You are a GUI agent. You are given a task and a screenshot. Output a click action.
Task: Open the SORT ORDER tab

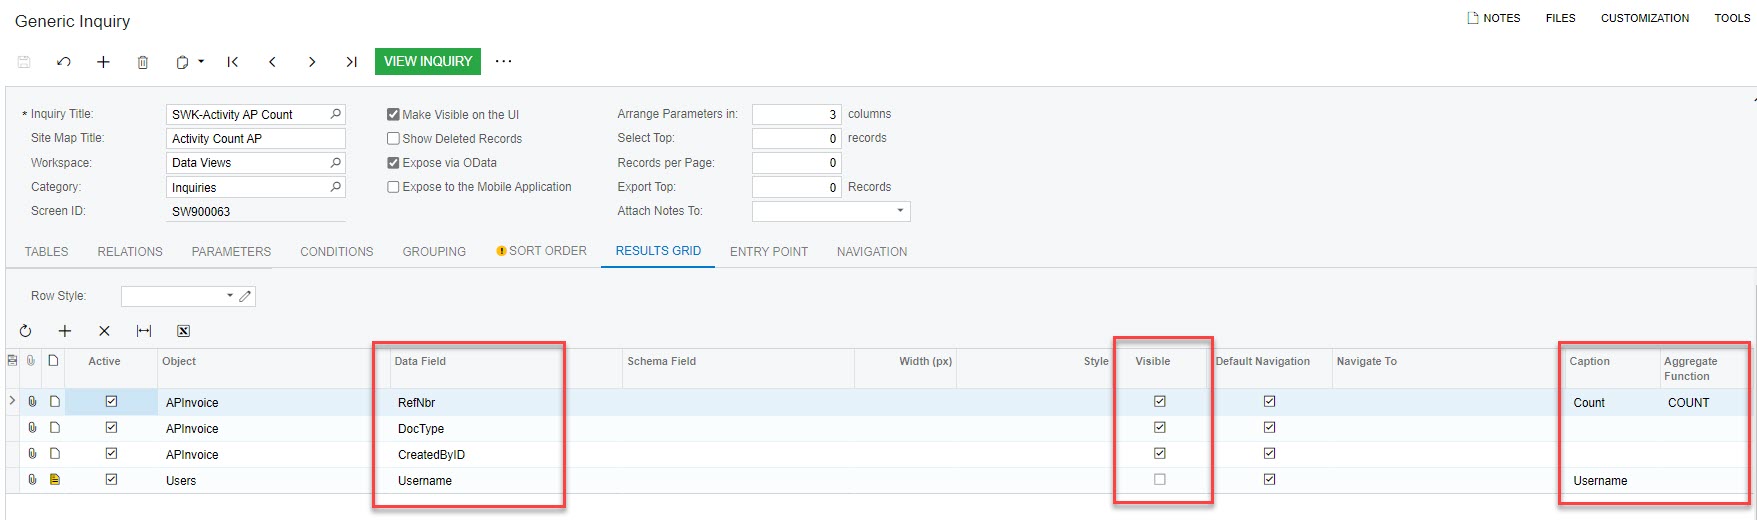(x=542, y=251)
